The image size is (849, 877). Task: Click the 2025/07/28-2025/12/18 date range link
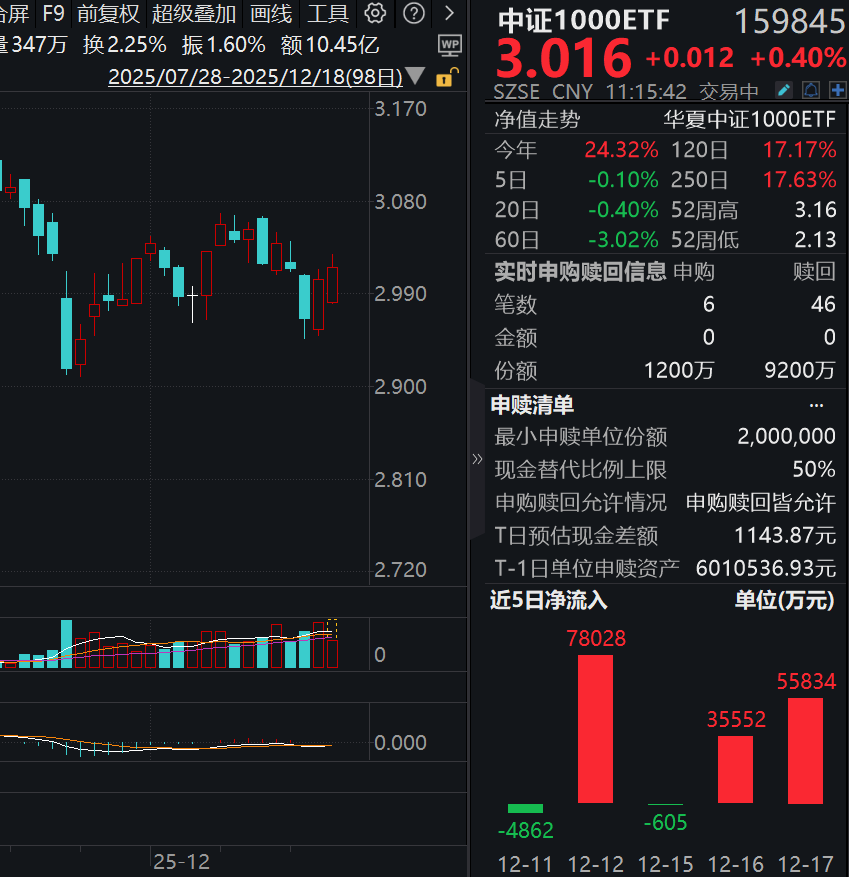point(255,77)
